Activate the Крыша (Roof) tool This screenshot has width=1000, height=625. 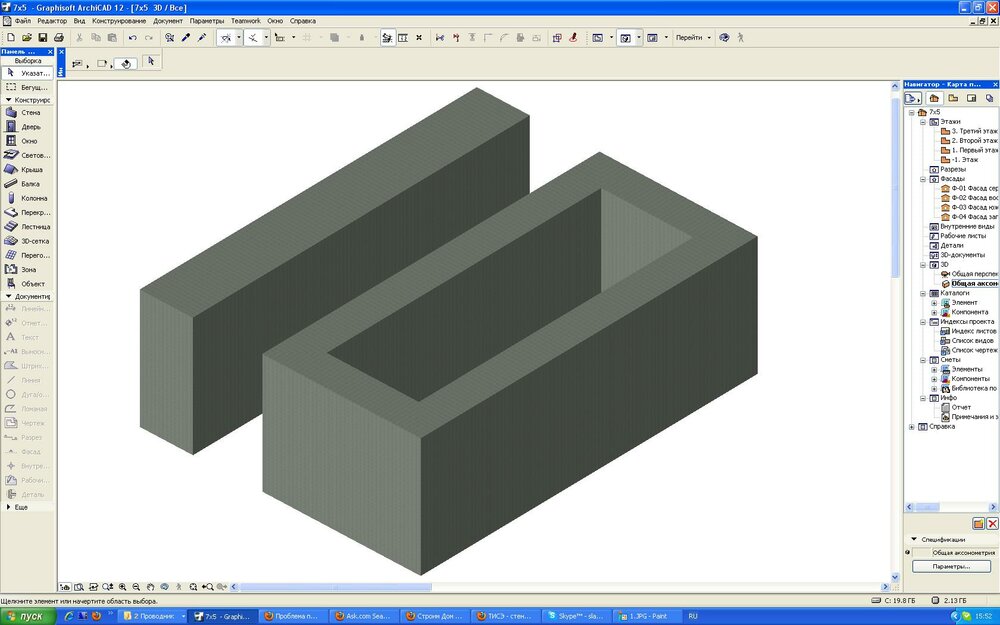(x=30, y=170)
